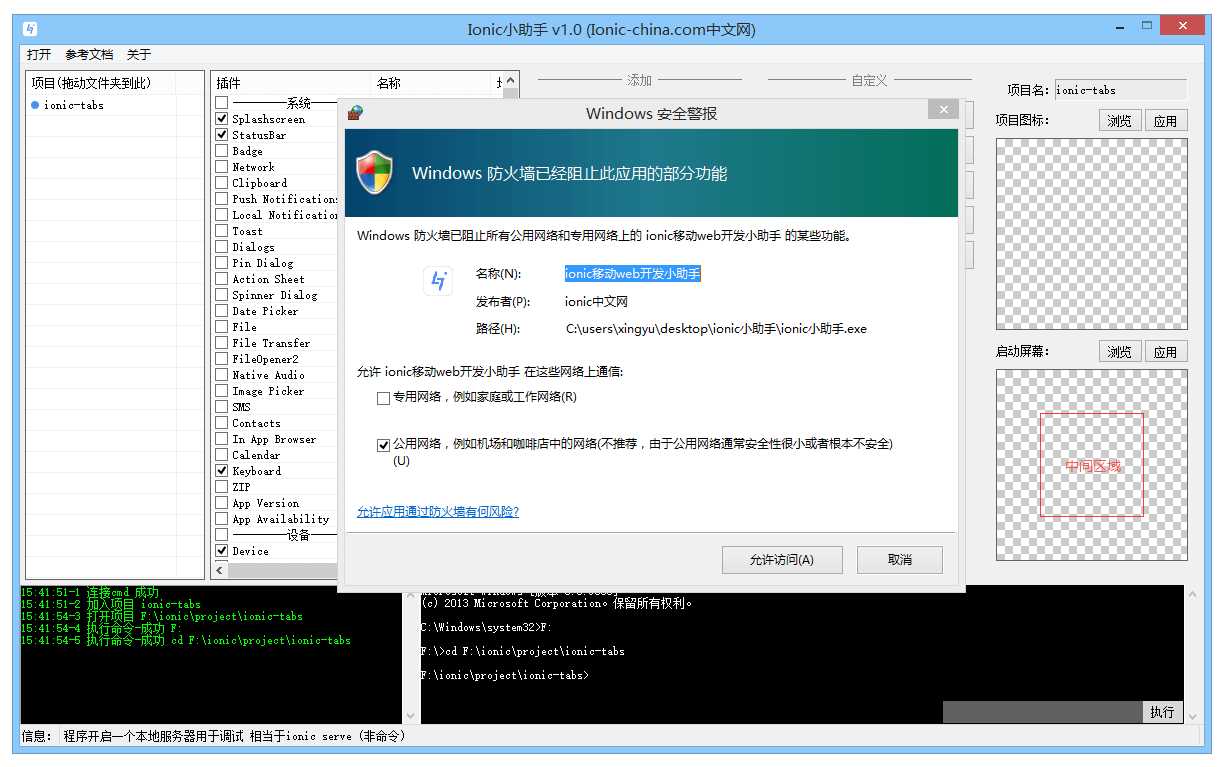Select Date Picker plugin row
Image resolution: width=1229 pixels, height=767 pixels.
point(265,311)
